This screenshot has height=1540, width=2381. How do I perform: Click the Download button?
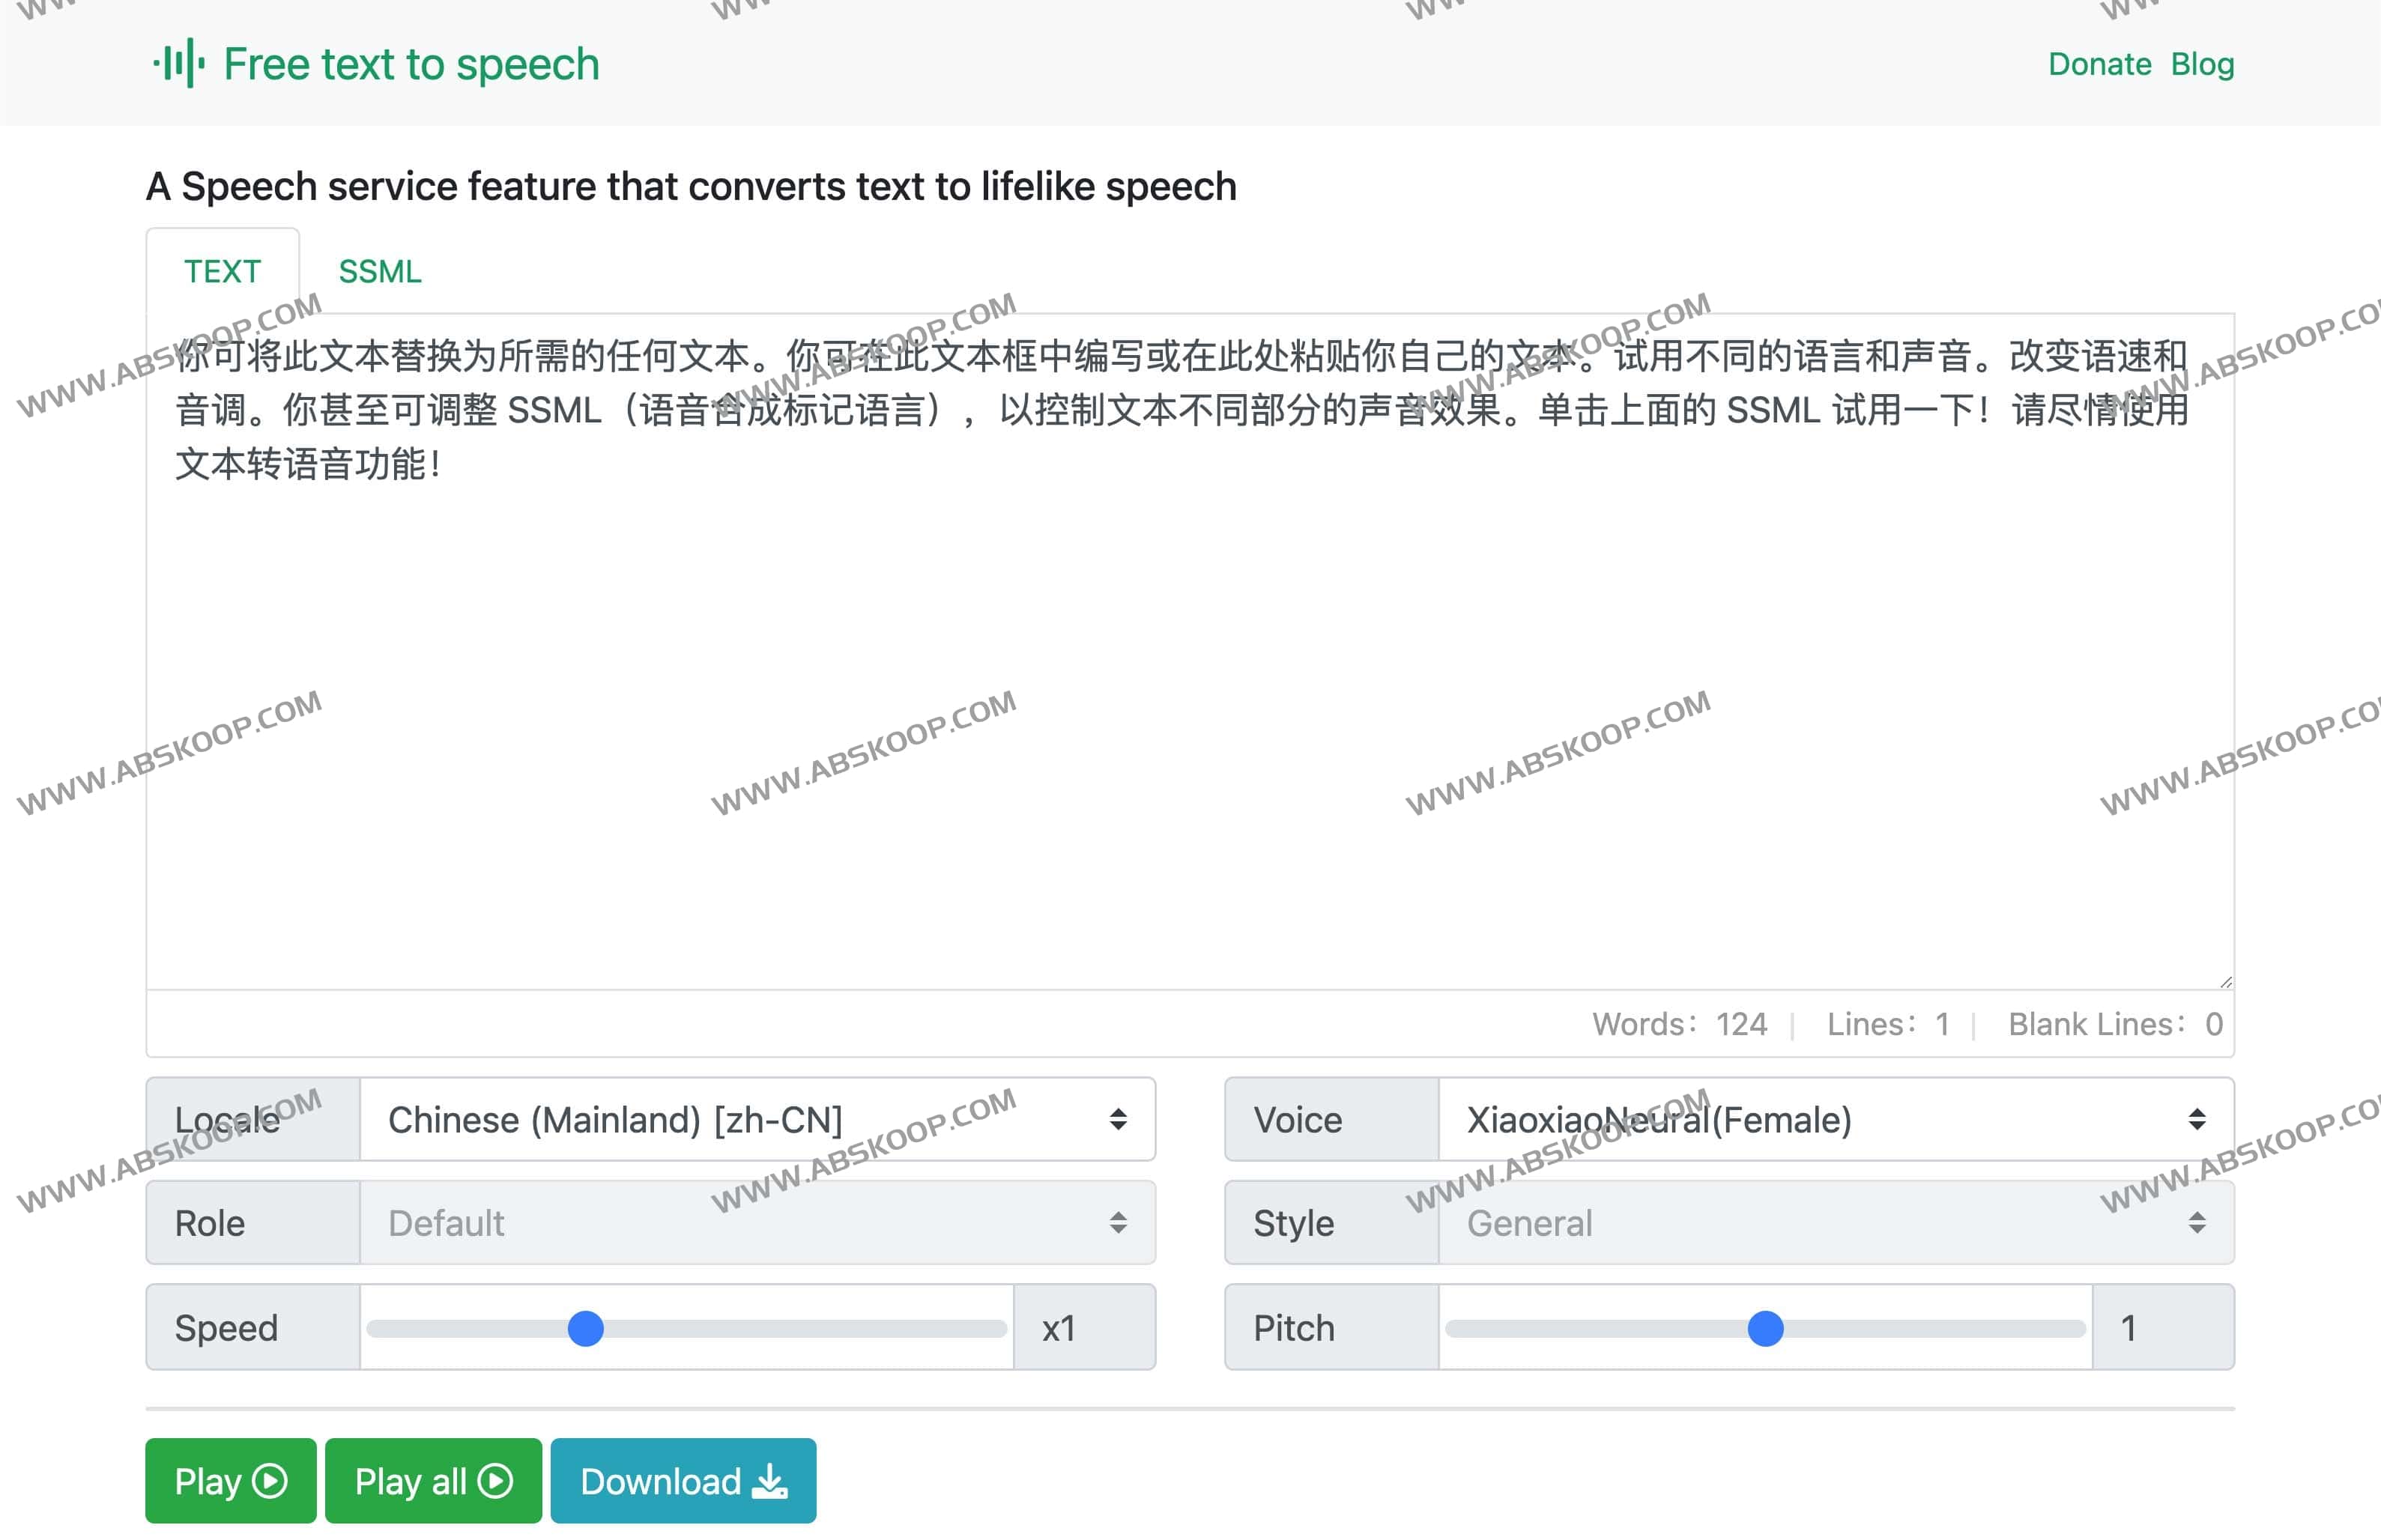pyautogui.click(x=683, y=1481)
